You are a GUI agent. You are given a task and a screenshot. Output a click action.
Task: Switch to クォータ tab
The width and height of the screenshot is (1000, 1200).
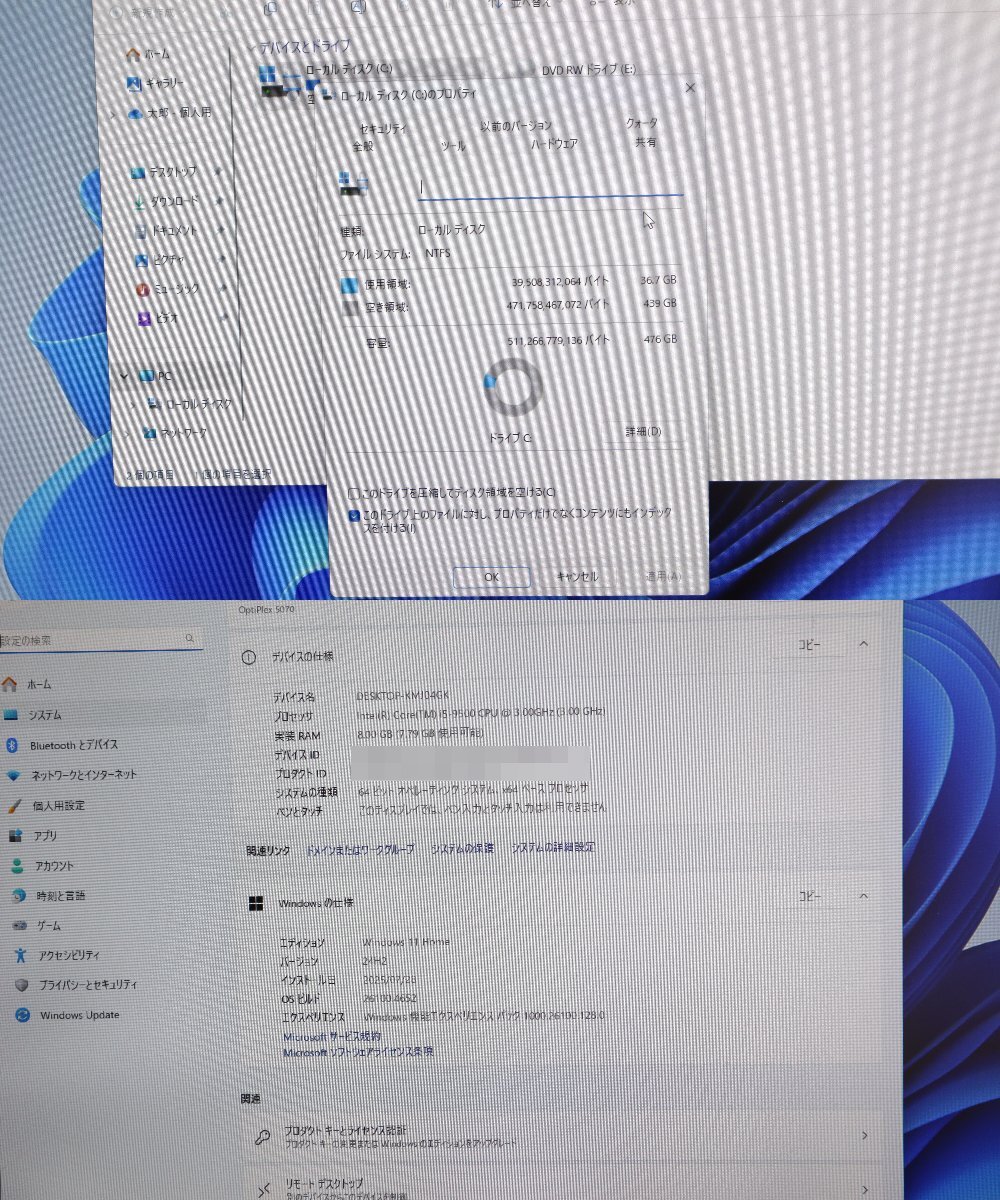coord(642,123)
